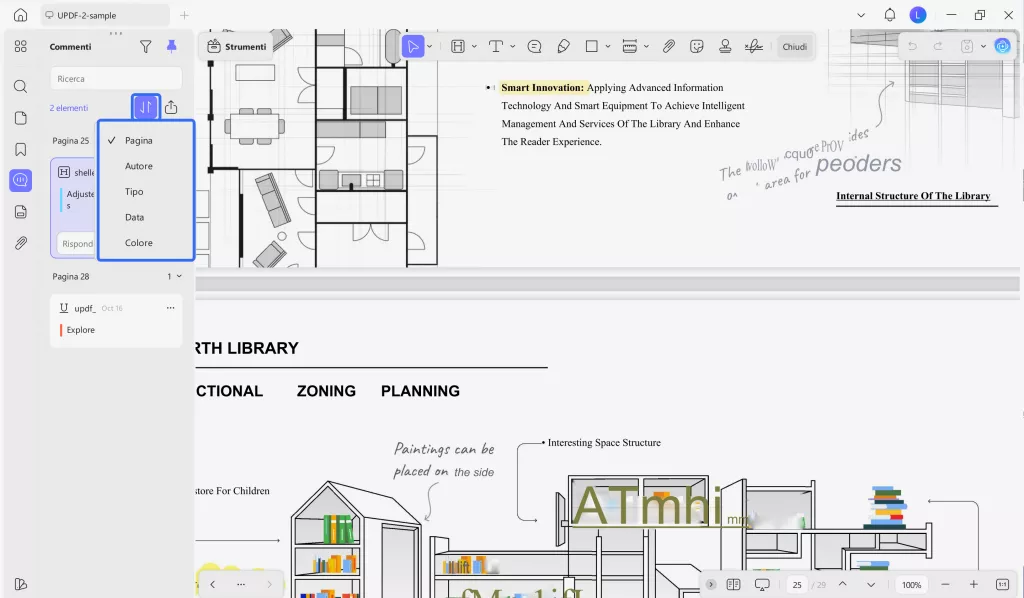Sort comments by Autore
The image size is (1024, 598).
[x=146, y=166]
